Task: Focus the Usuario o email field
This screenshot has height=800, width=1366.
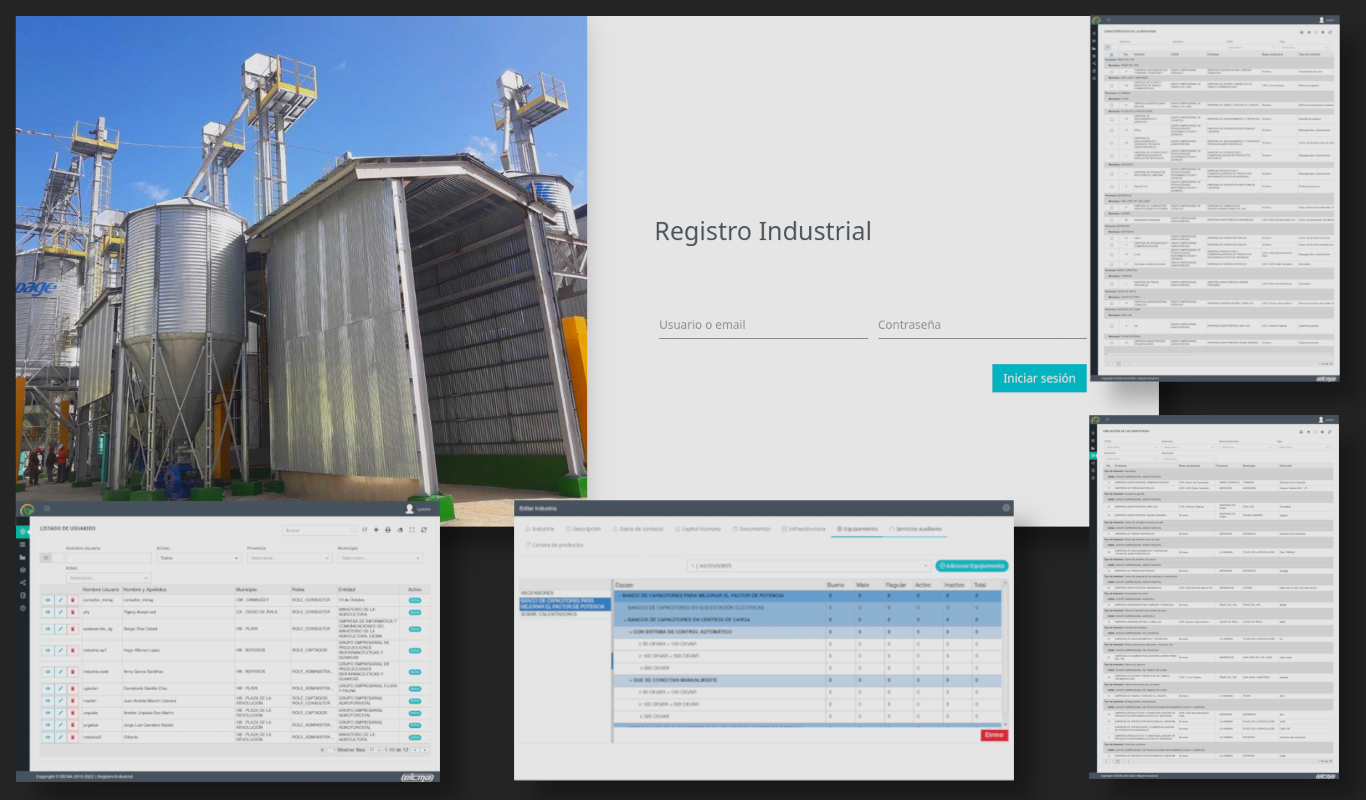Action: tap(762, 325)
